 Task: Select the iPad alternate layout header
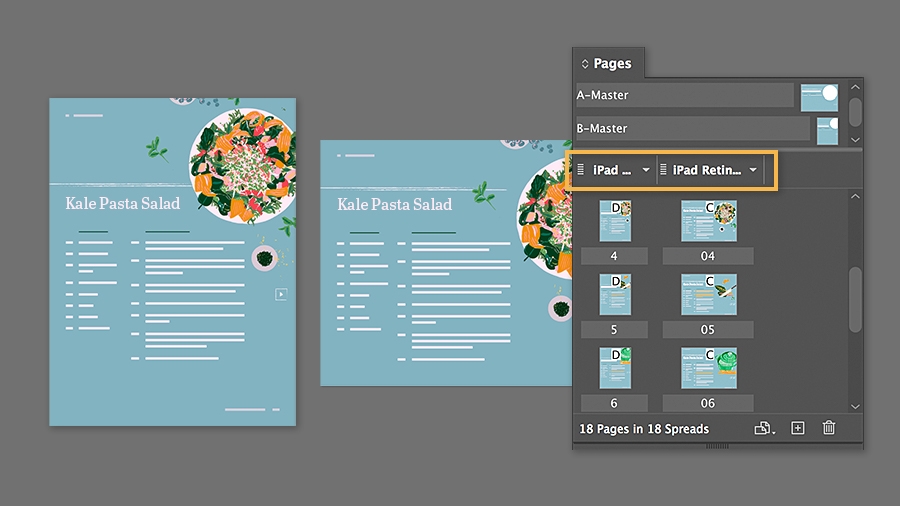[x=614, y=170]
